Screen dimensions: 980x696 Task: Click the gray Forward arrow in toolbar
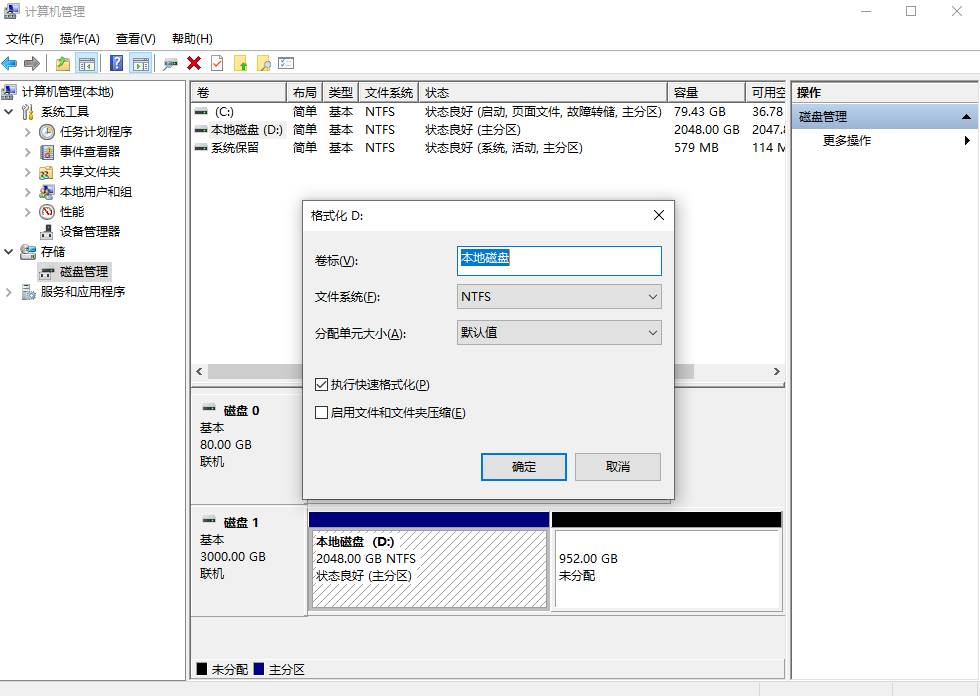pyautogui.click(x=32, y=63)
